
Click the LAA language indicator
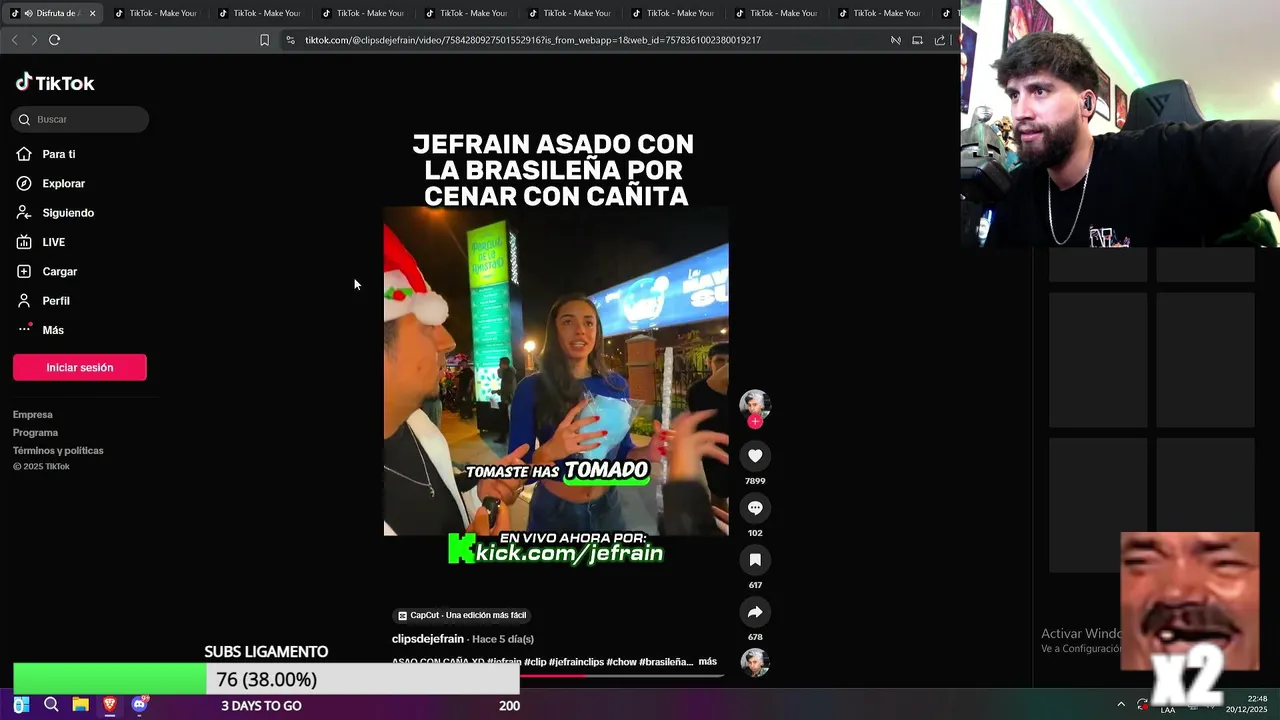[1168, 710]
